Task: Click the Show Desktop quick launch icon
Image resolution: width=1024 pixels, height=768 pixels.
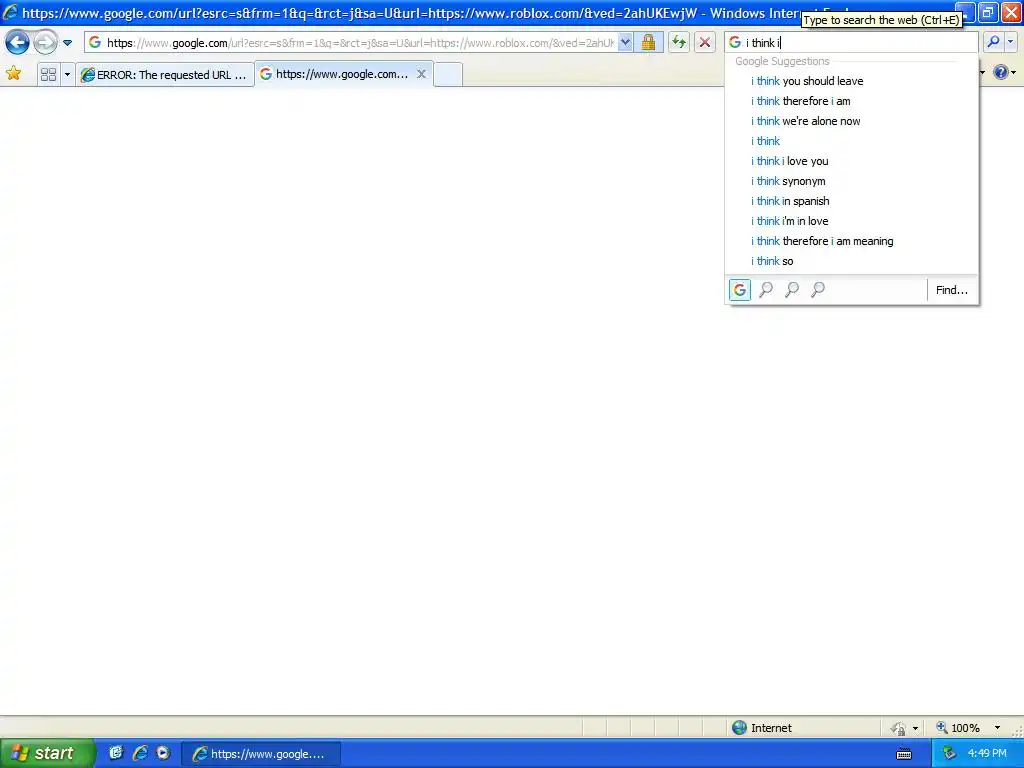Action: [116, 753]
